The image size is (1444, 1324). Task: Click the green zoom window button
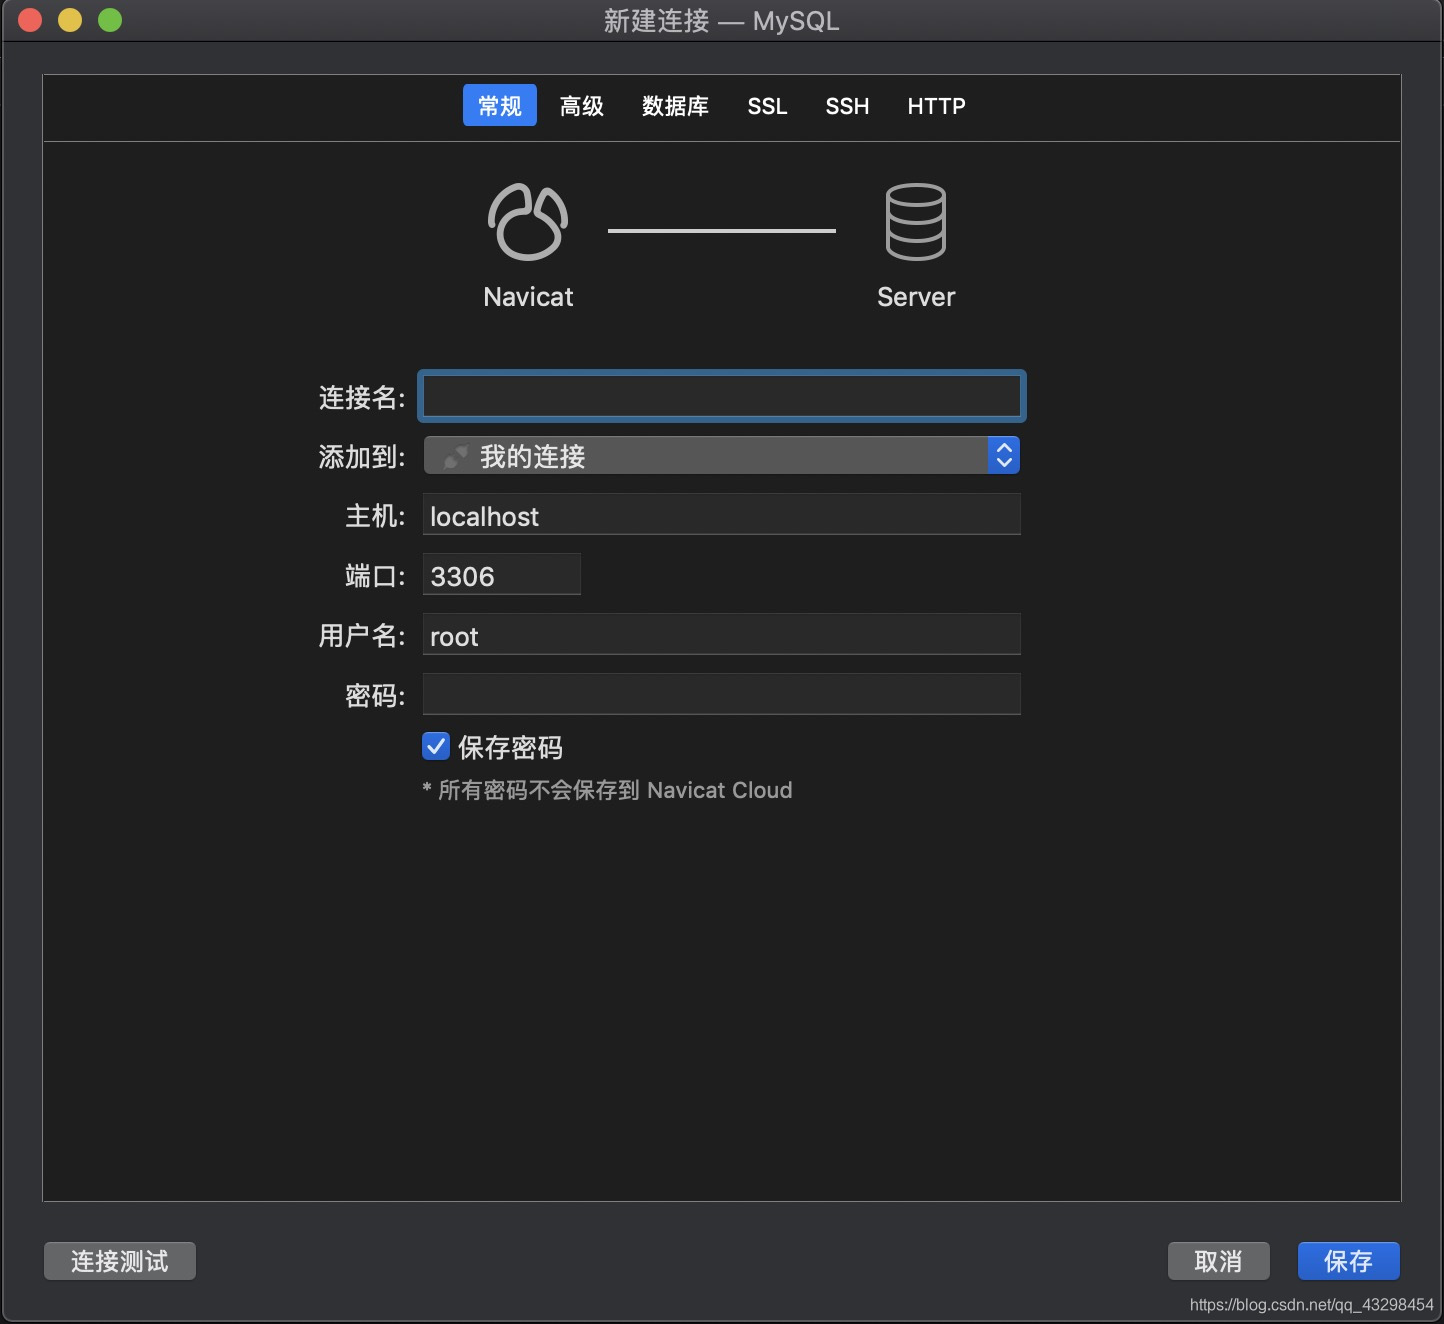[x=110, y=20]
